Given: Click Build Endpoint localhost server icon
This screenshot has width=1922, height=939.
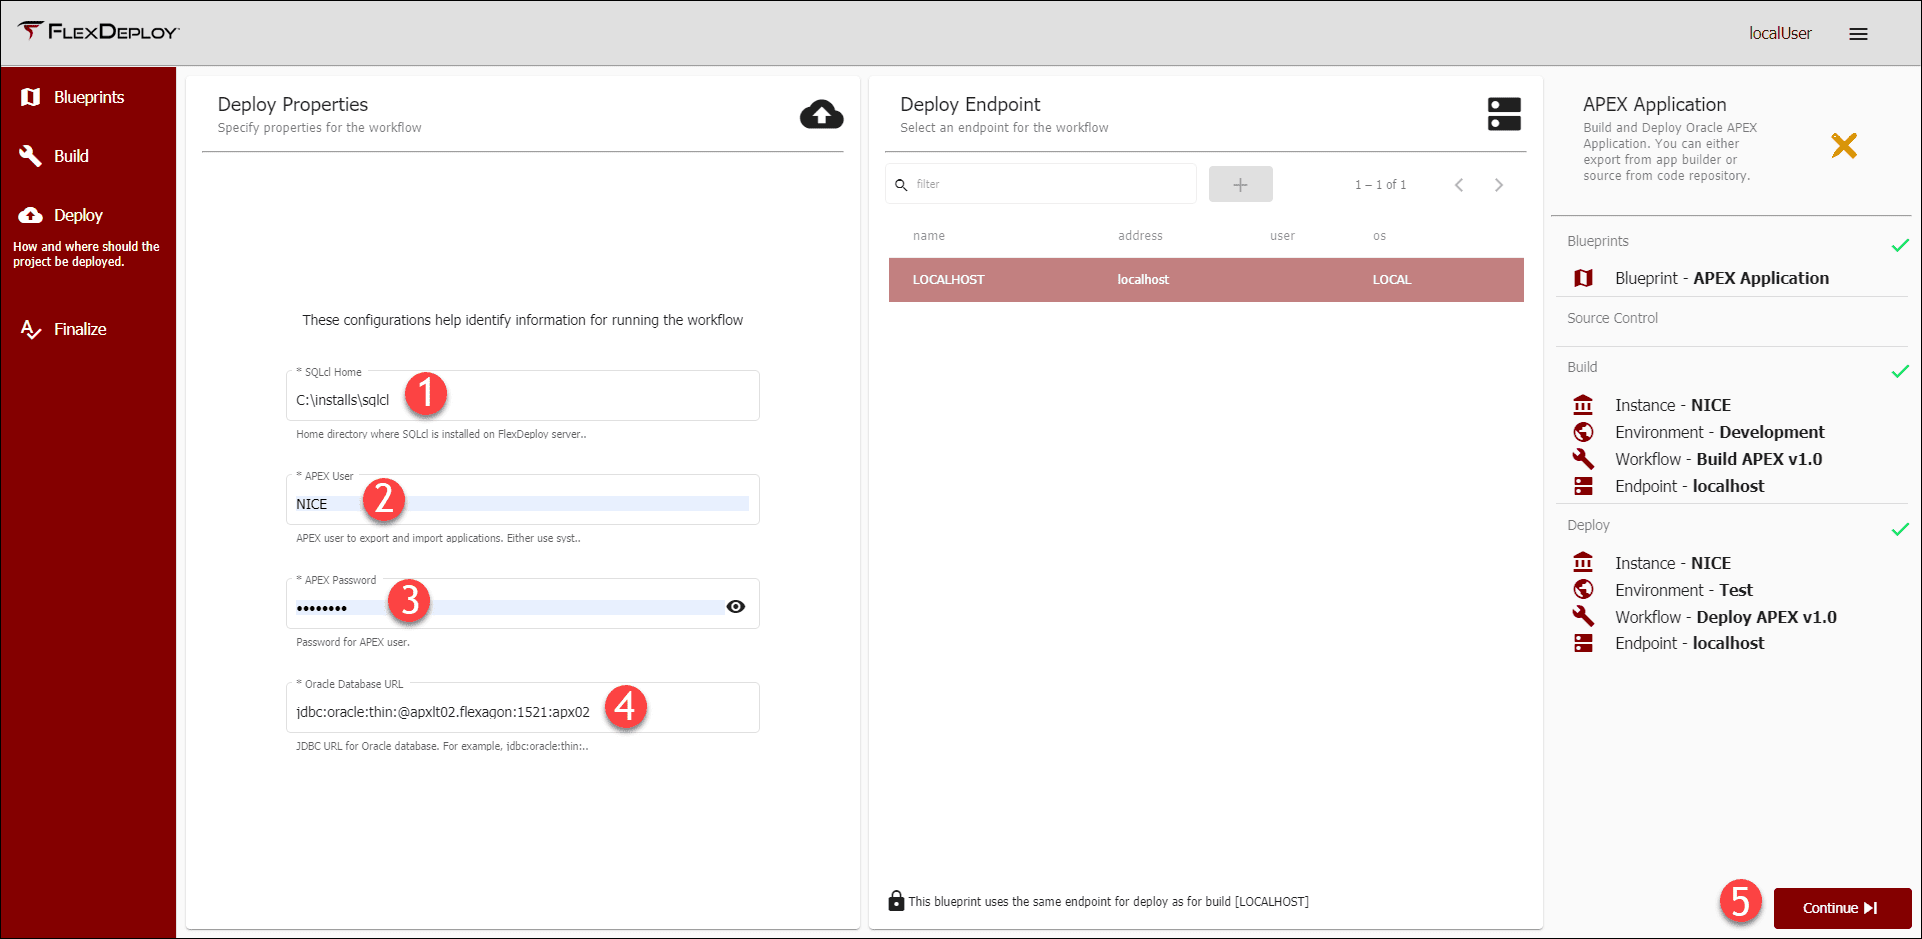Looking at the screenshot, I should pos(1583,486).
